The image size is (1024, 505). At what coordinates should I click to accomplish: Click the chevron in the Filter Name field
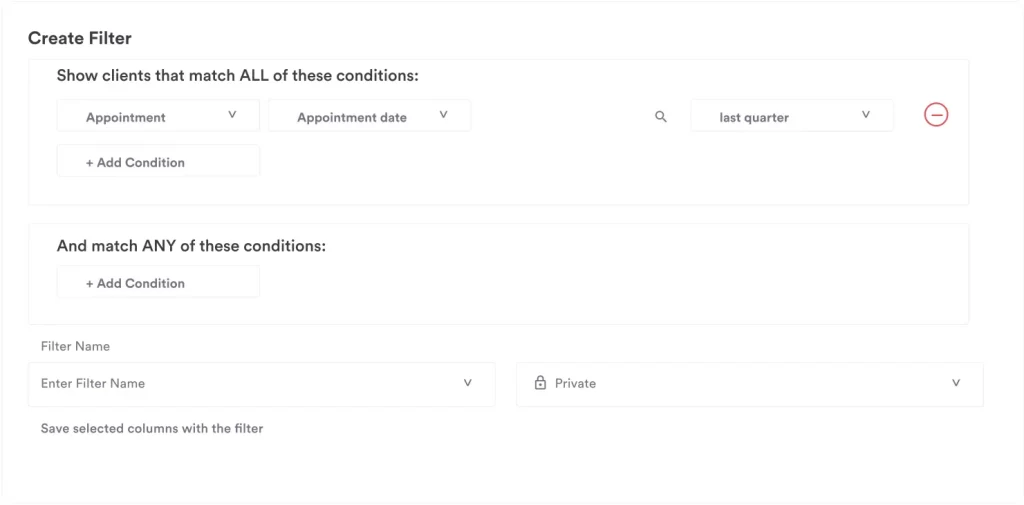click(x=467, y=383)
